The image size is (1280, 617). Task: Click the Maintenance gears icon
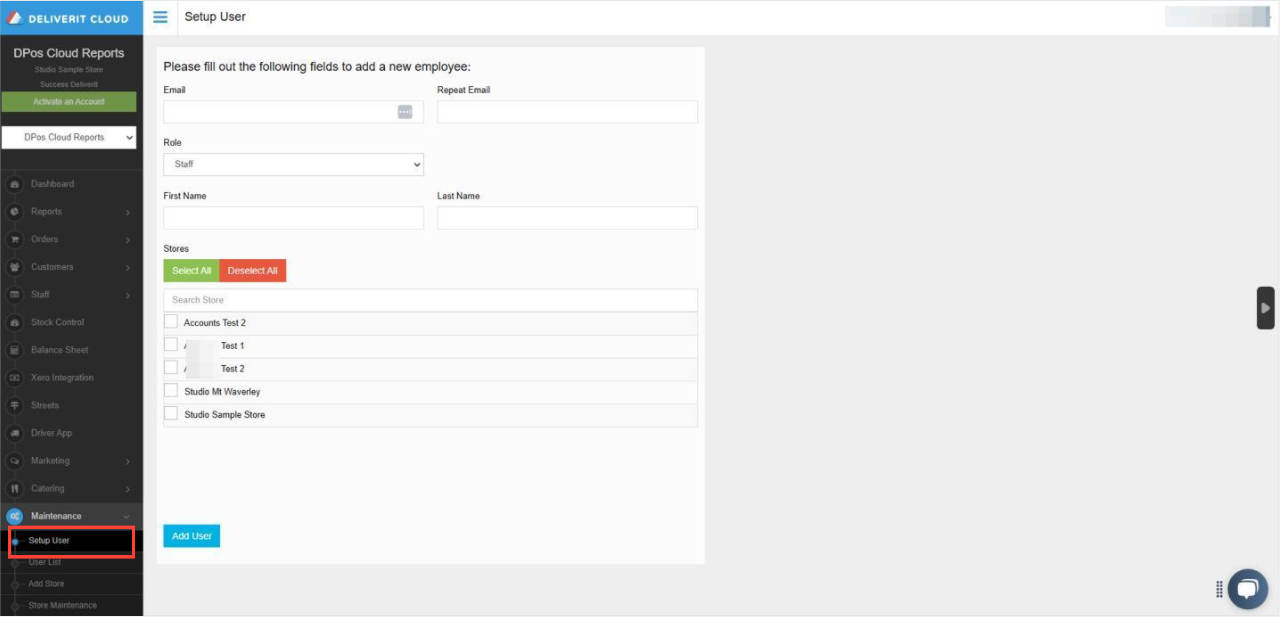tap(14, 516)
